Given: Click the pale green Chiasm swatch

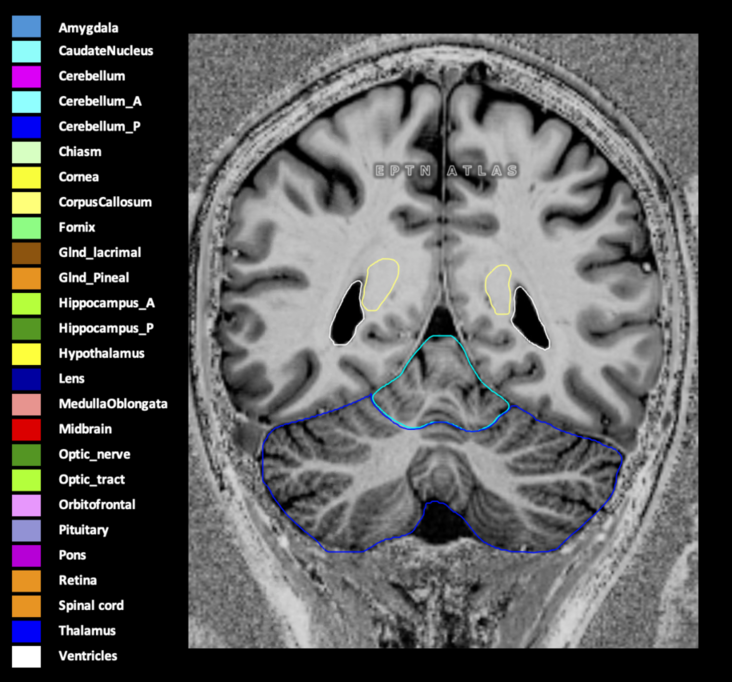Looking at the screenshot, I should 26,152.
